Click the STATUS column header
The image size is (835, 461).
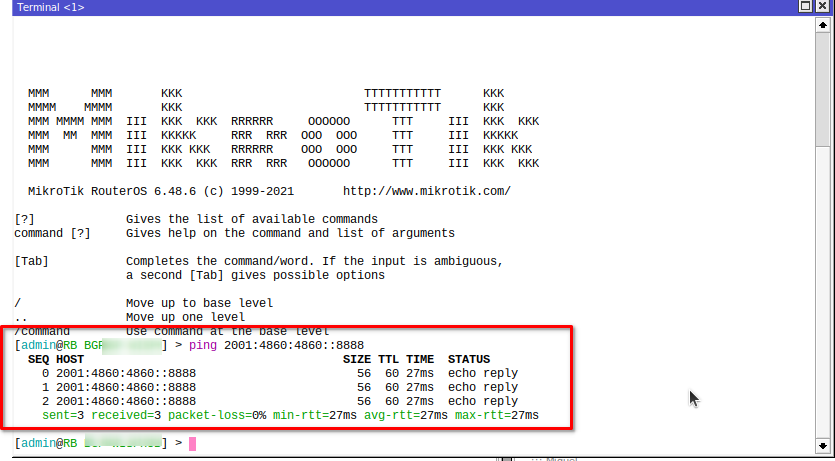coord(469,359)
